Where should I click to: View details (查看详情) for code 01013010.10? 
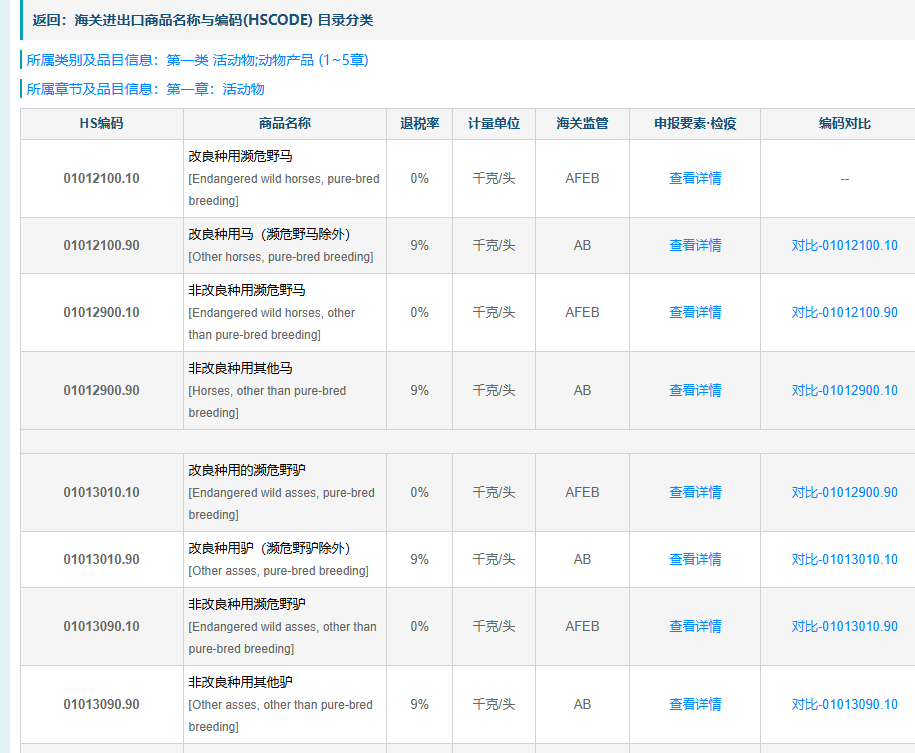click(x=694, y=493)
